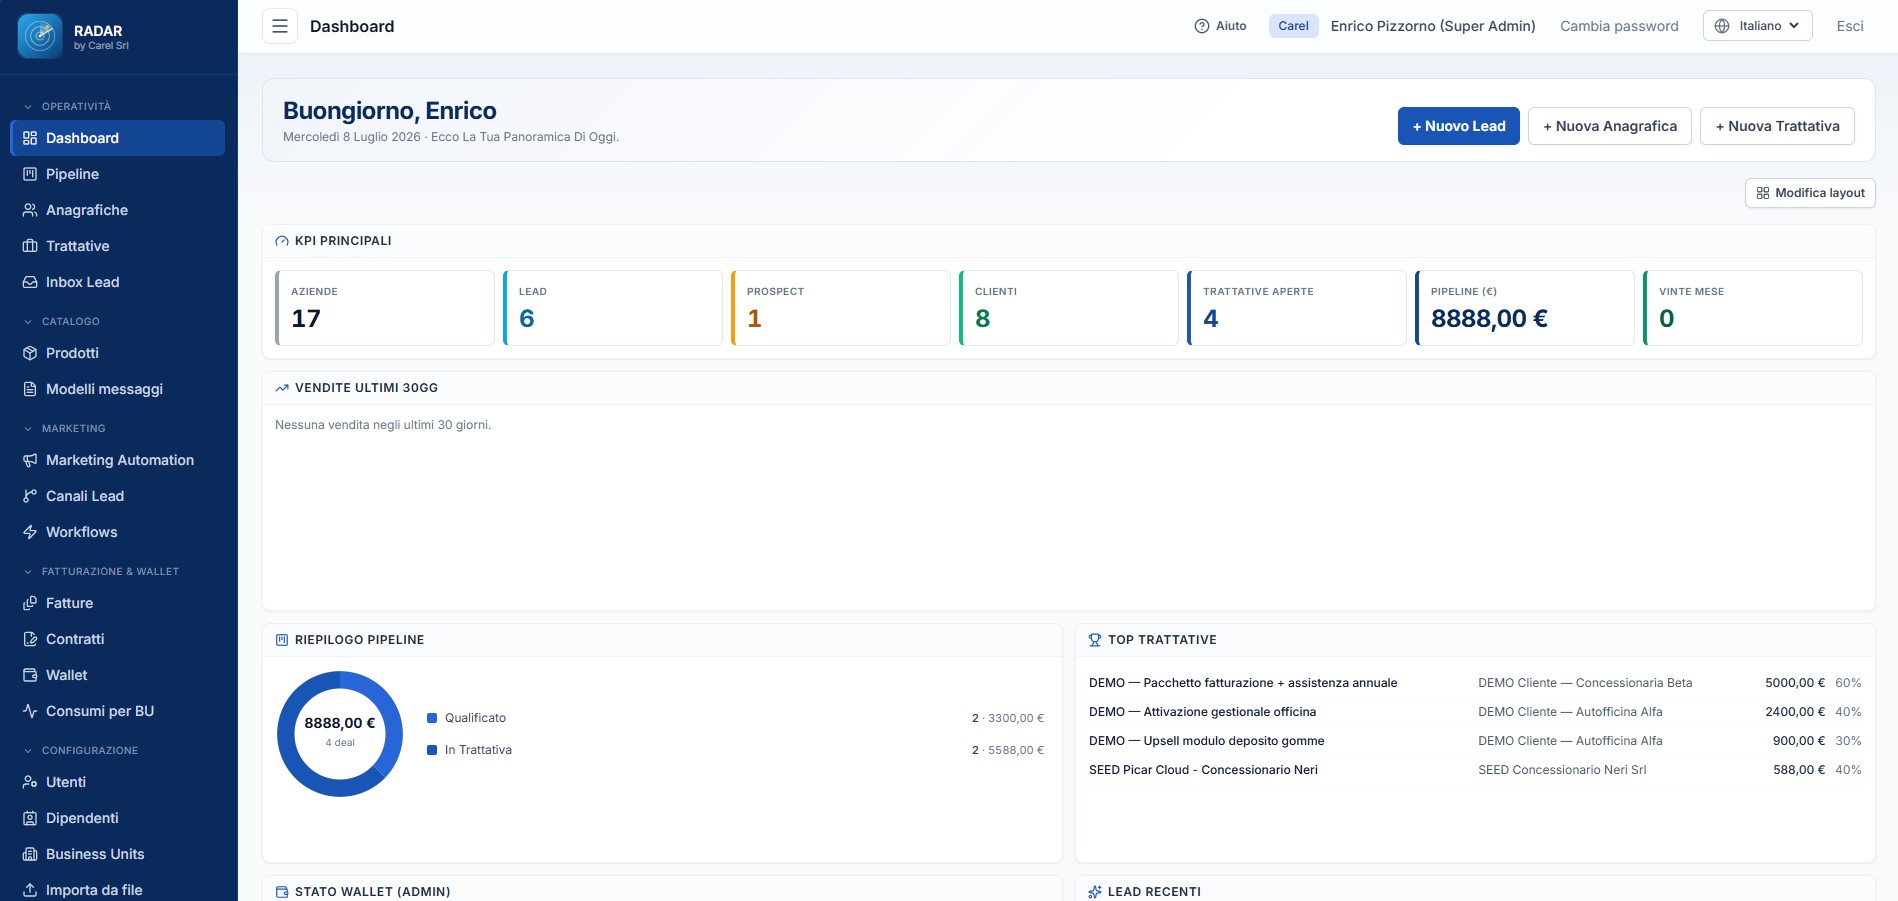The width and height of the screenshot is (1898, 901).
Task: Click the DEMO Cliente Concessionaria Beta text
Action: click(x=1585, y=683)
